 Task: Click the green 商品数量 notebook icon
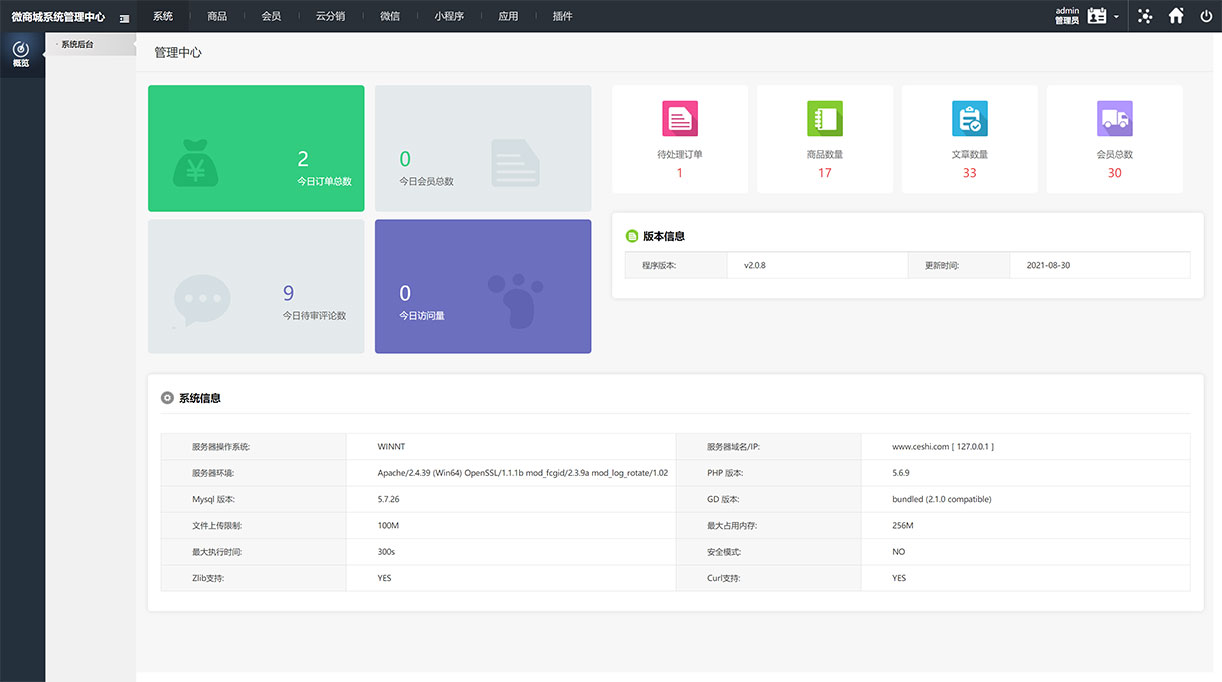point(824,119)
